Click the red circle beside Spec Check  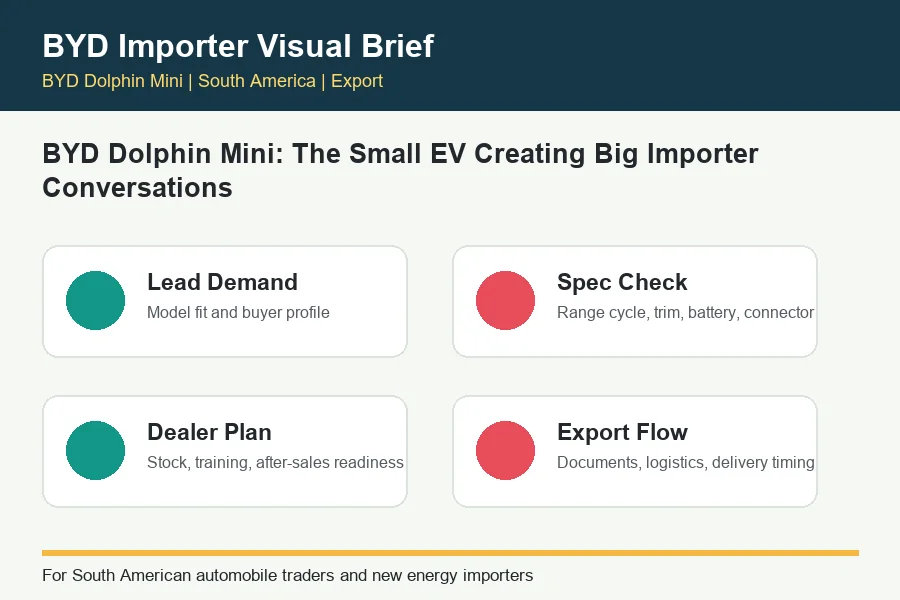(505, 300)
